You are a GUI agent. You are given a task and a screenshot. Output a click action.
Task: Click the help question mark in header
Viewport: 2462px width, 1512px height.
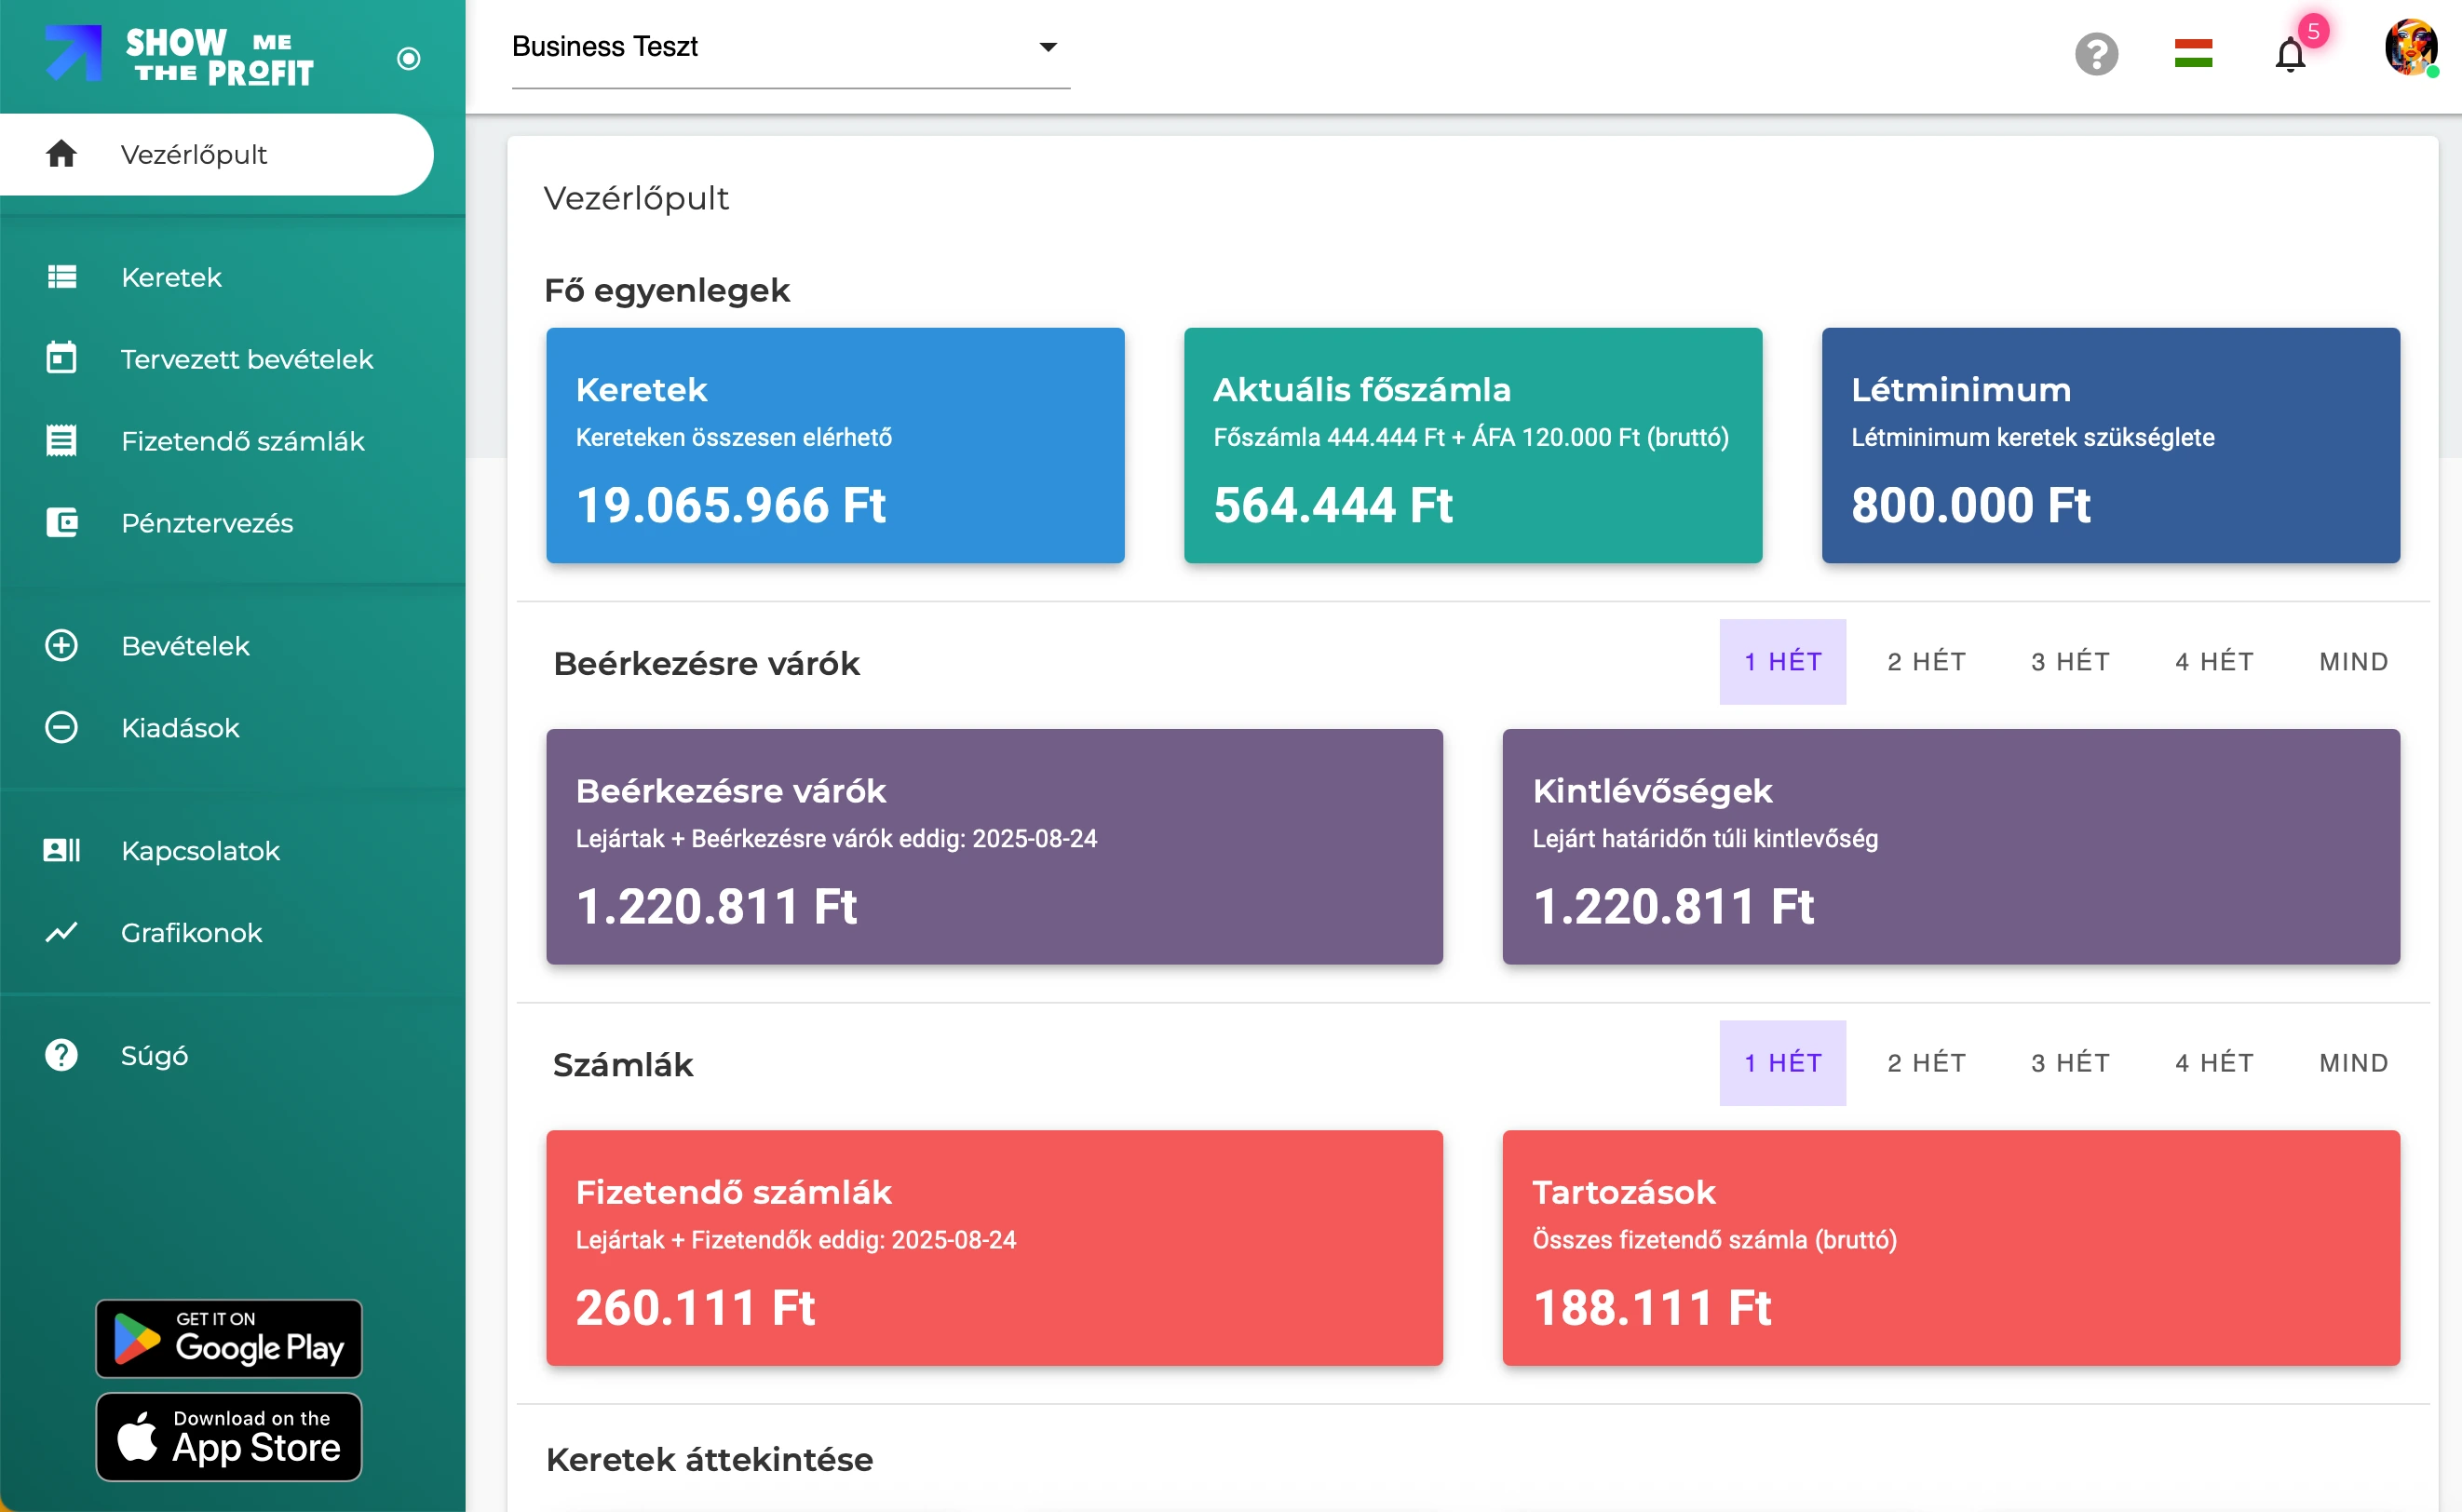tap(2096, 54)
